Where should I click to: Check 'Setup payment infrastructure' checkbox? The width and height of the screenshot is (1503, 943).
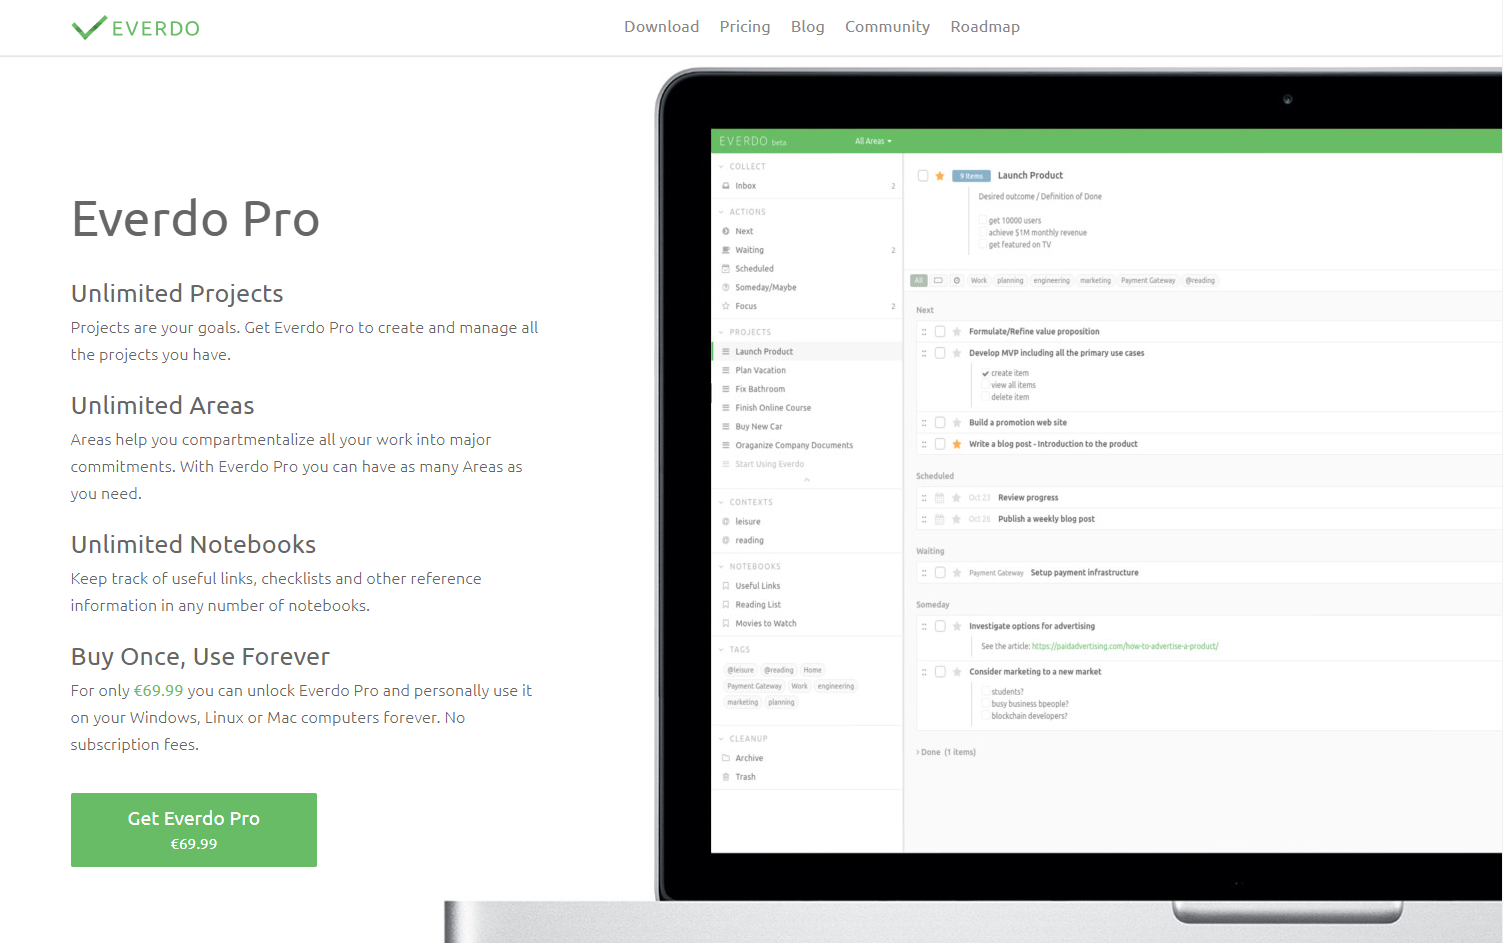[940, 573]
